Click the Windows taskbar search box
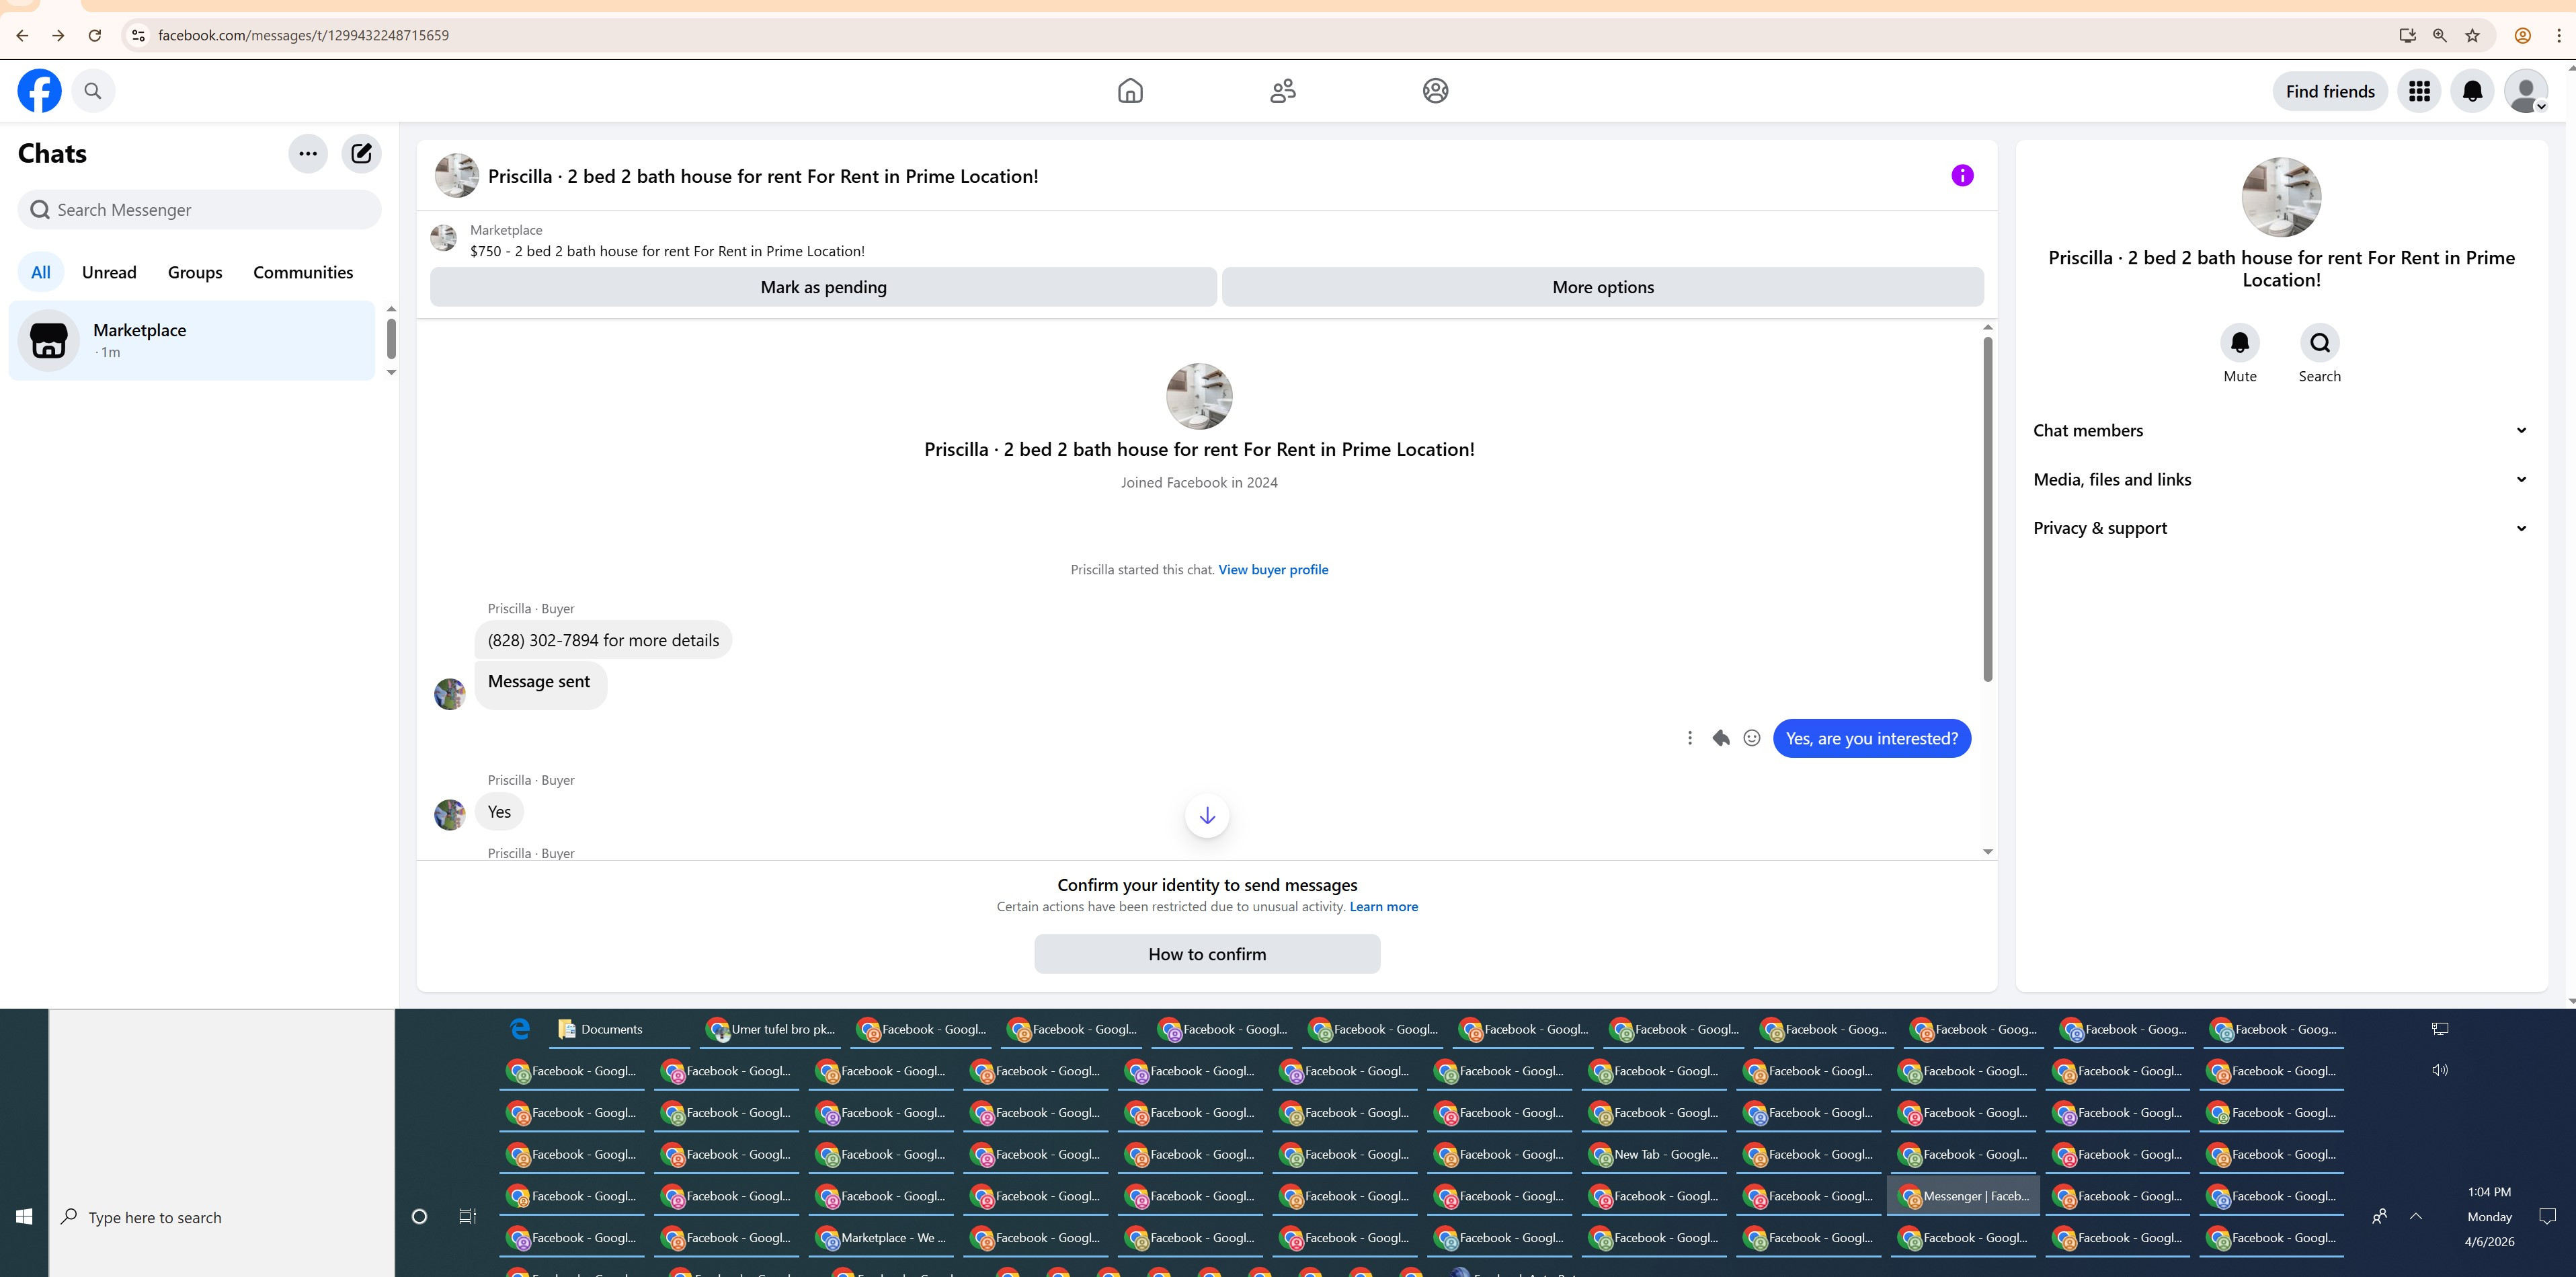 [x=222, y=1217]
